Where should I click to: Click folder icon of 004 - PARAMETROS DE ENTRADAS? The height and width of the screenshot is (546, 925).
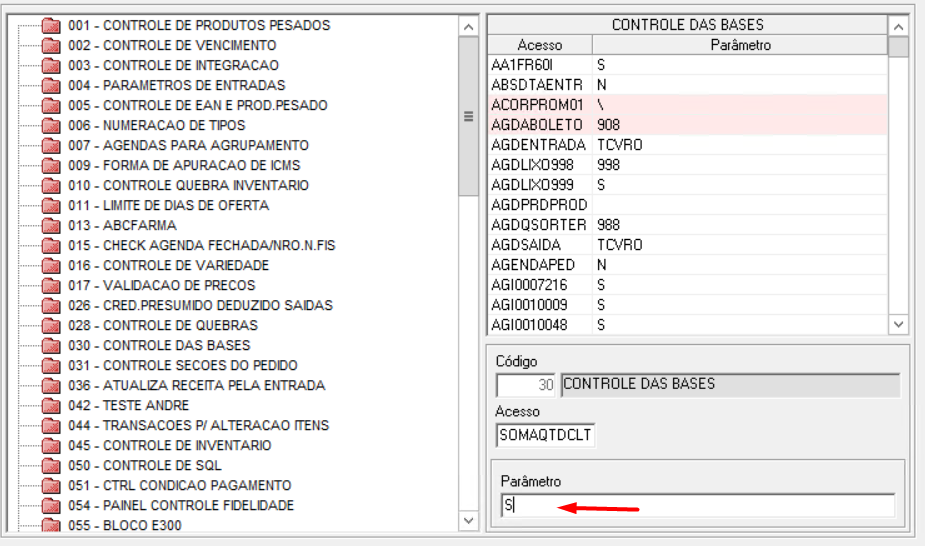coord(51,85)
